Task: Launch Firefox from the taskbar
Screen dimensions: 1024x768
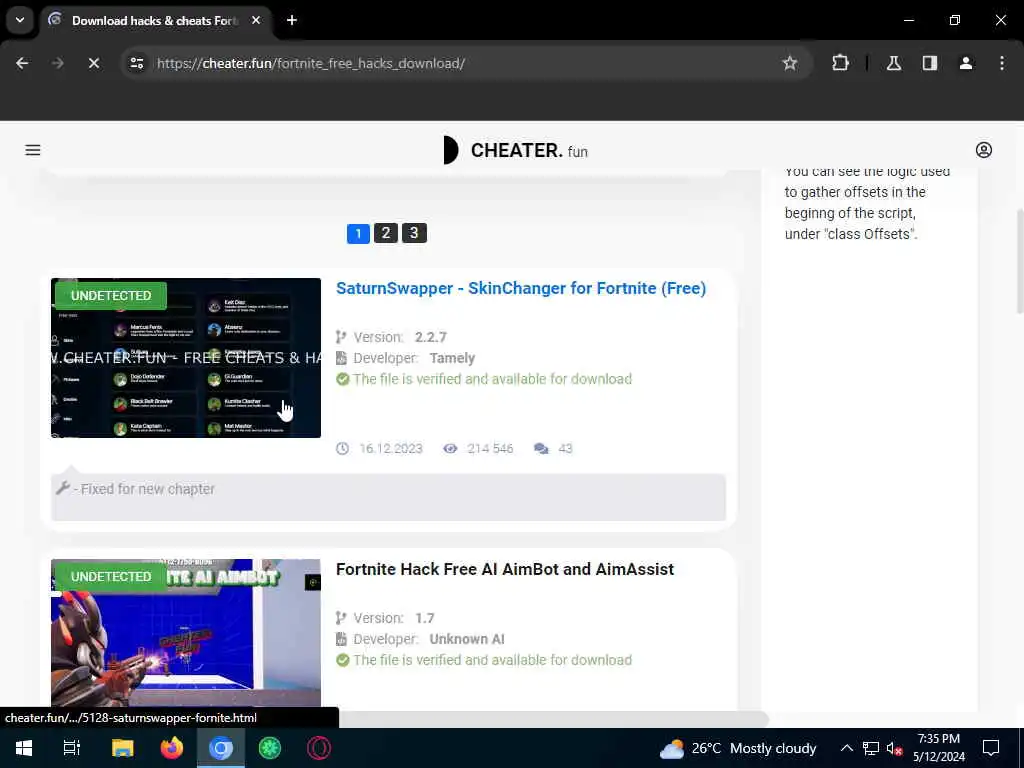Action: point(172,748)
